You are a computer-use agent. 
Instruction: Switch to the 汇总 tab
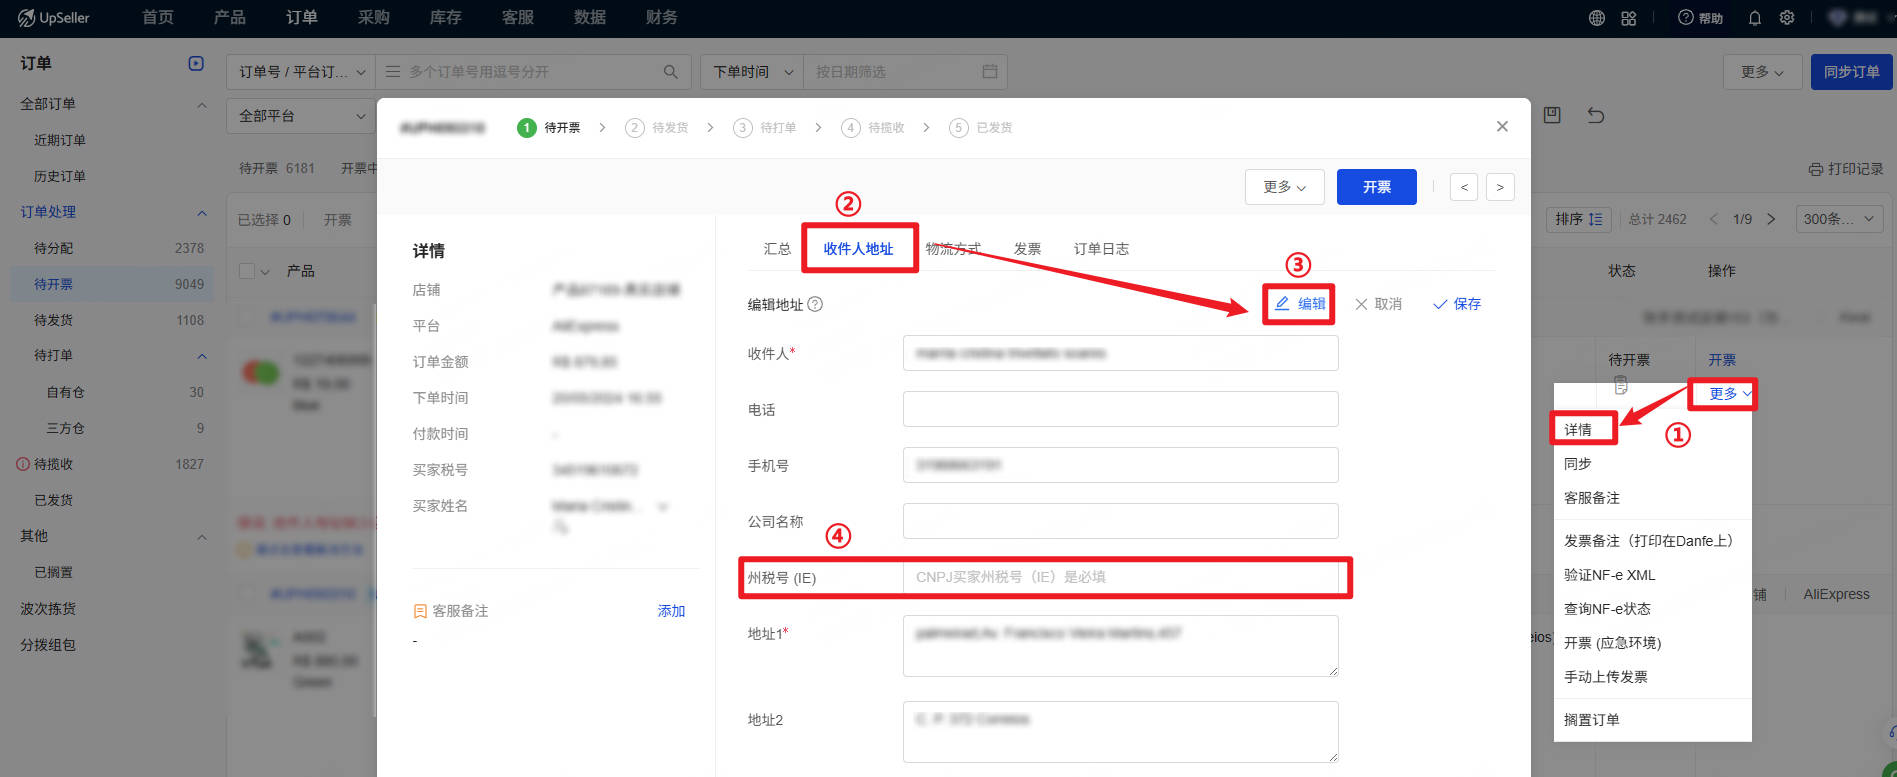coord(777,249)
